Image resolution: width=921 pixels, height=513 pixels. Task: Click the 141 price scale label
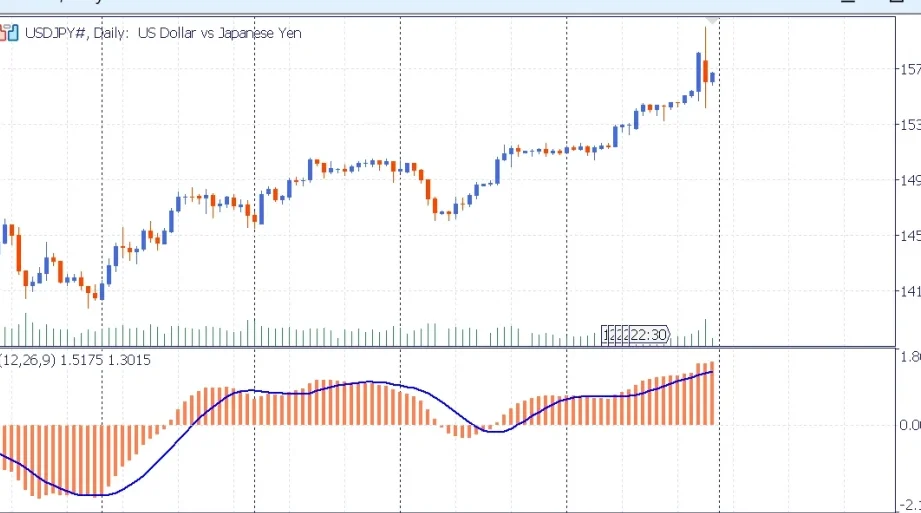tap(908, 292)
